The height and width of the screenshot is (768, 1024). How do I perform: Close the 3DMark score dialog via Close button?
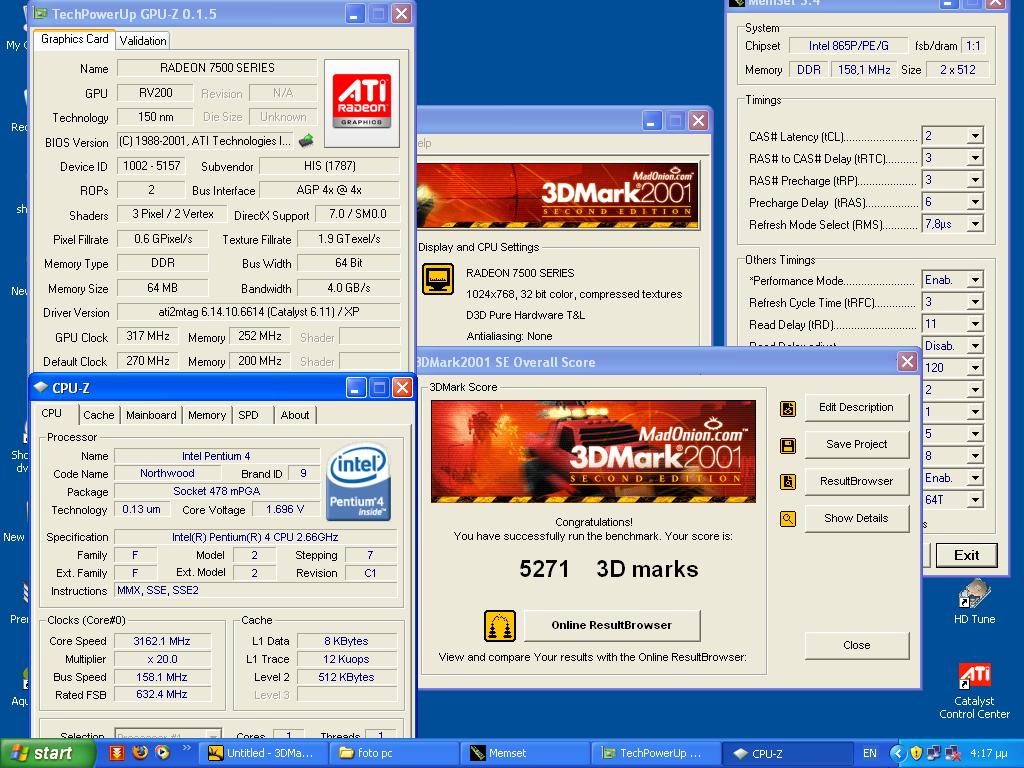tap(856, 645)
